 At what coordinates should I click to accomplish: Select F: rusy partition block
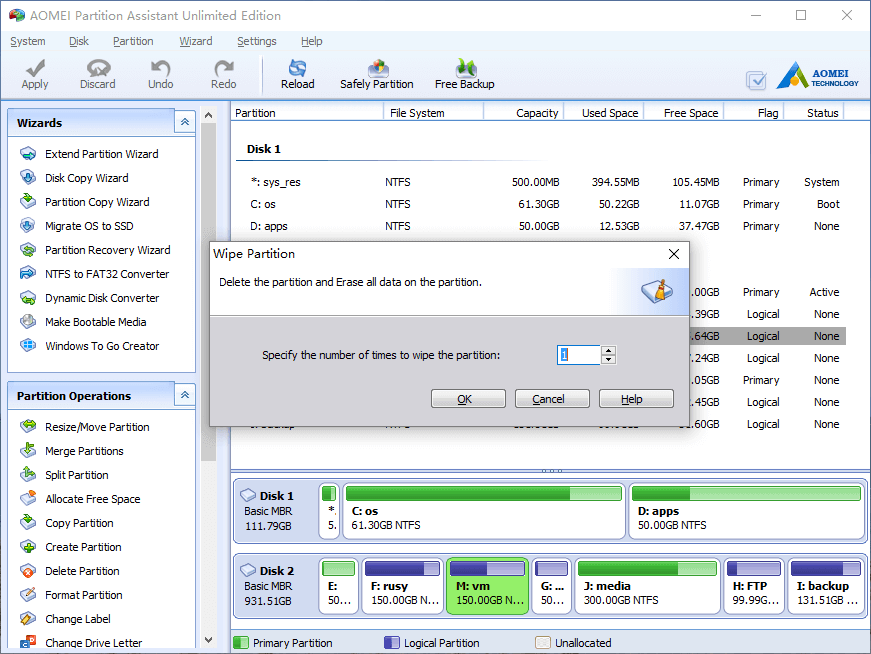click(x=403, y=586)
